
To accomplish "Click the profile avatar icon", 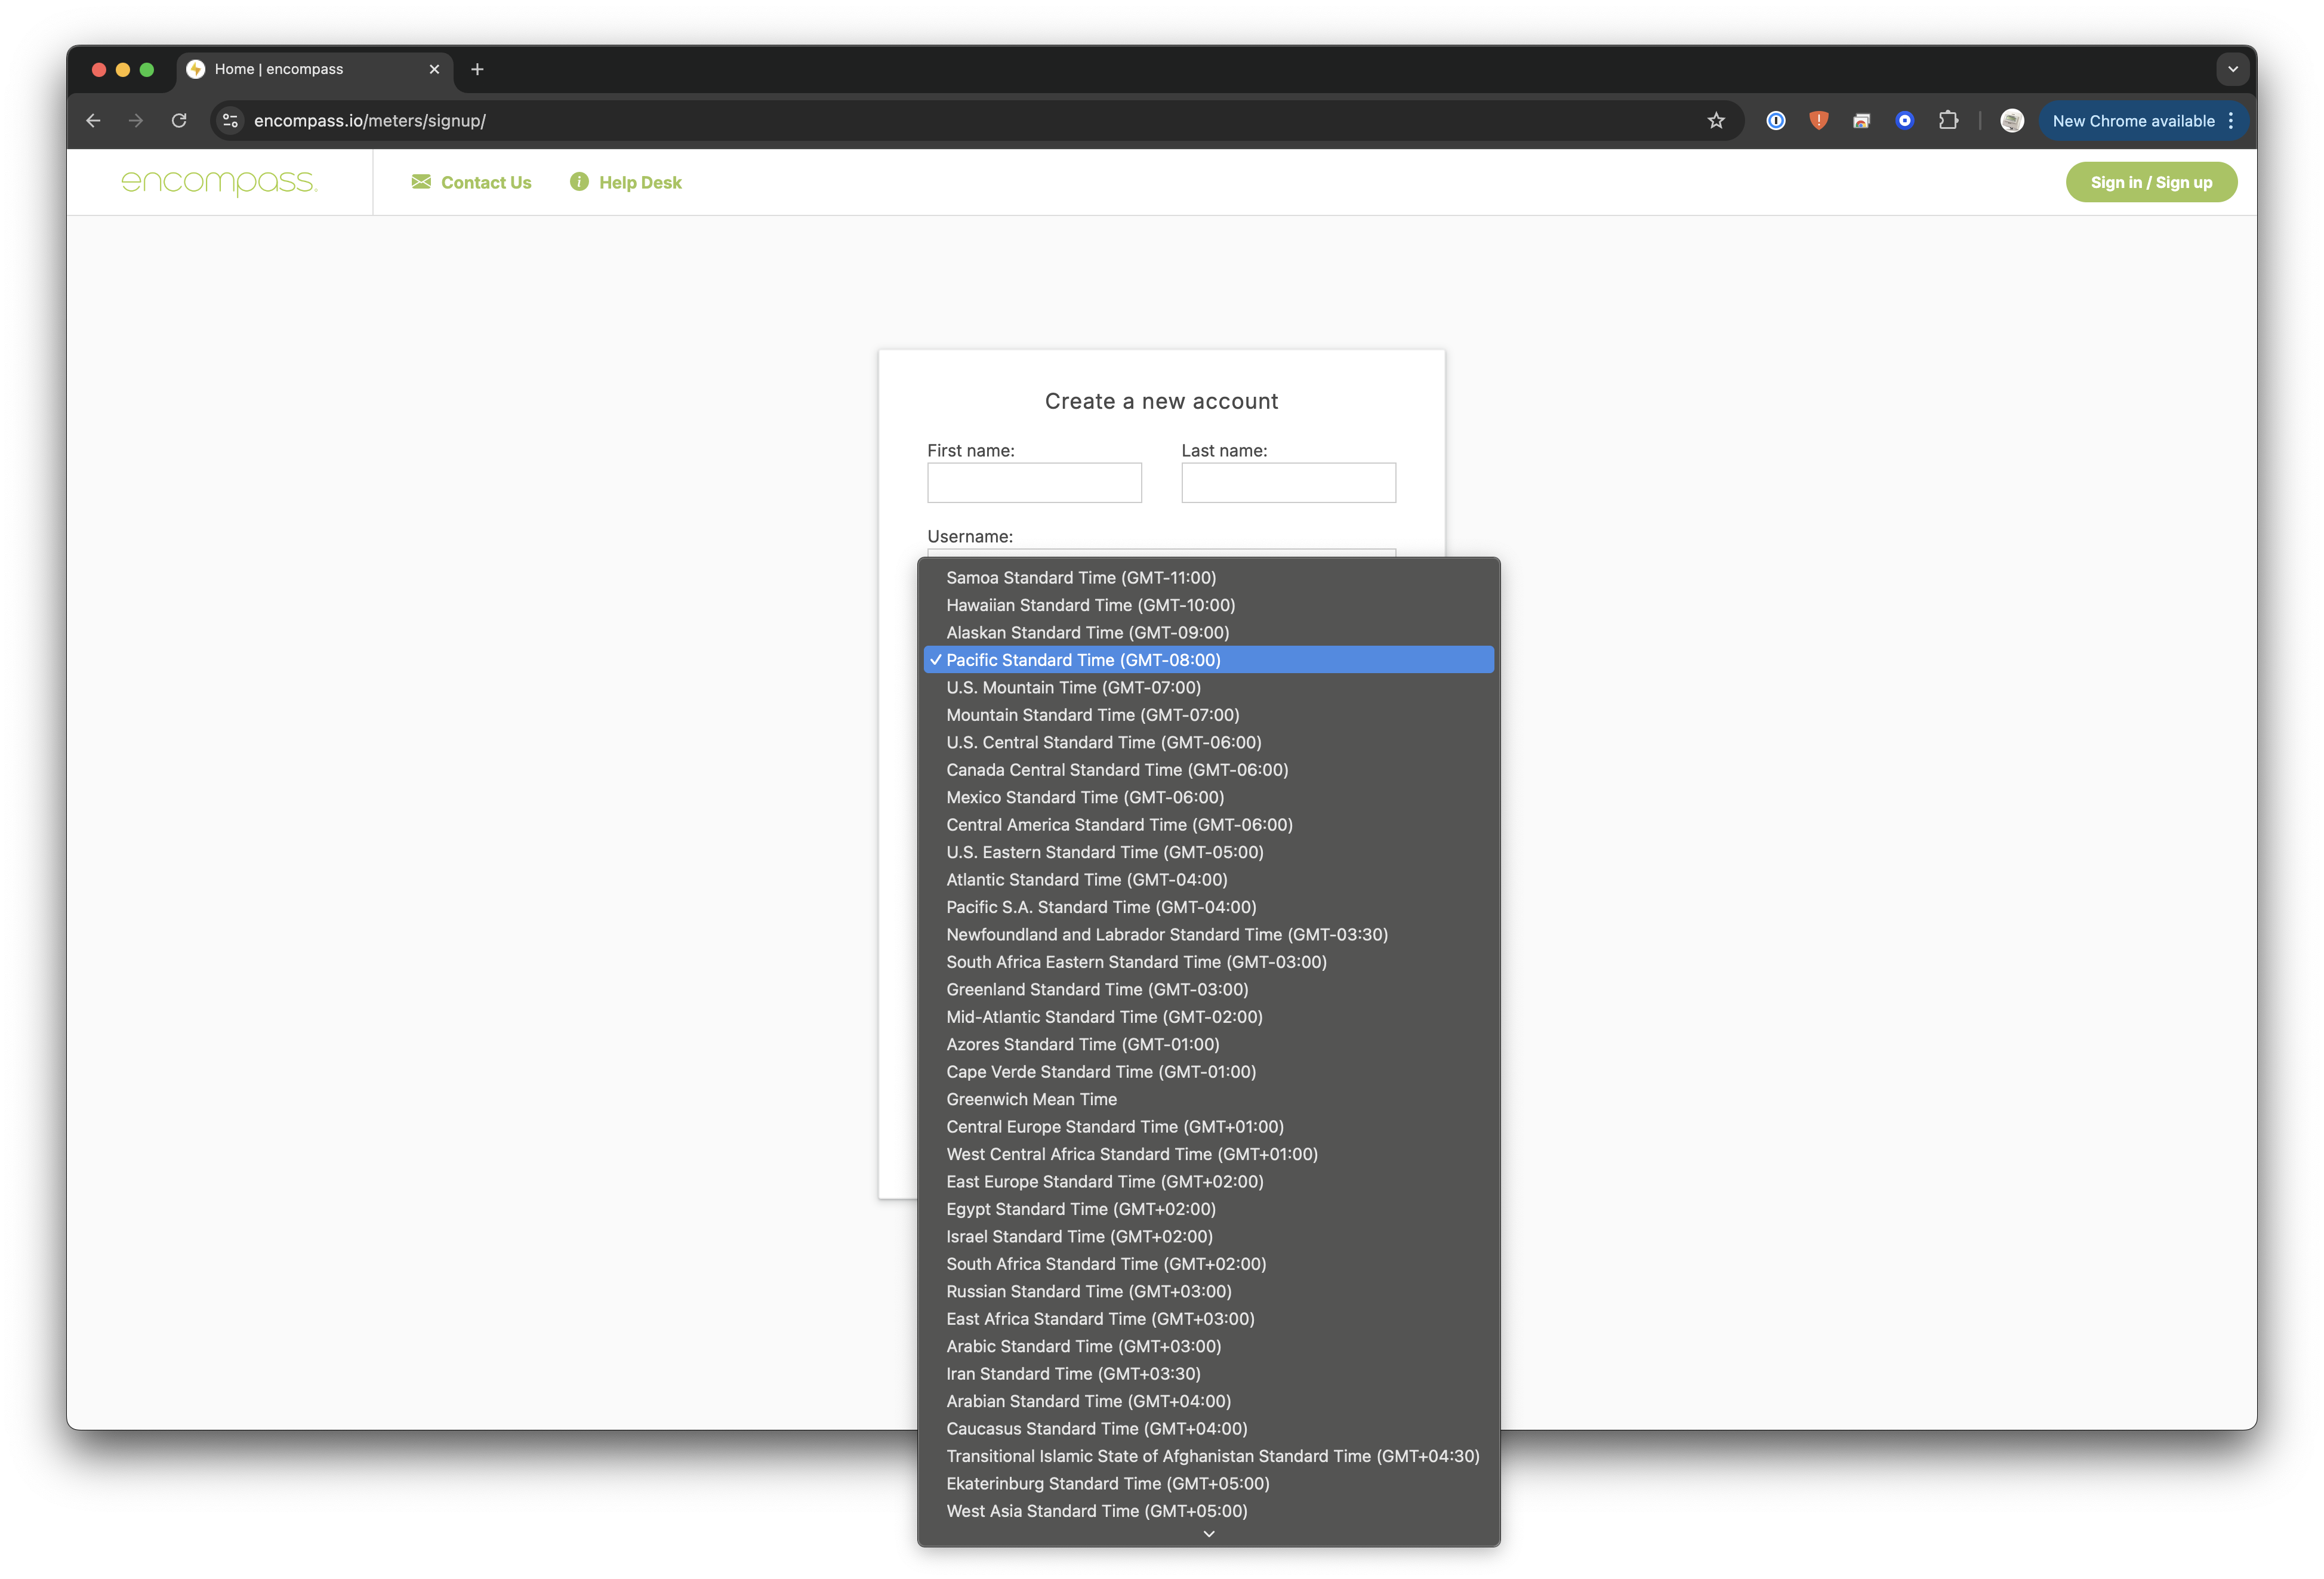I will coord(2012,121).
